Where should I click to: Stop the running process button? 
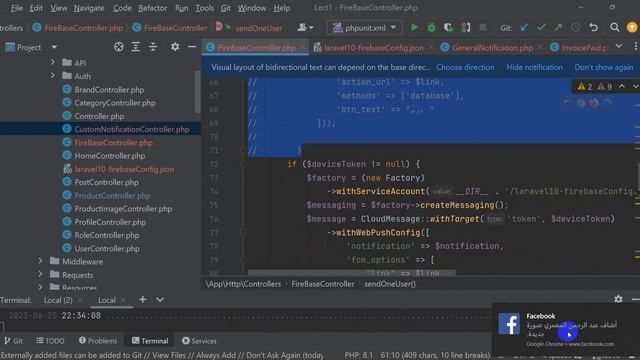(483, 28)
